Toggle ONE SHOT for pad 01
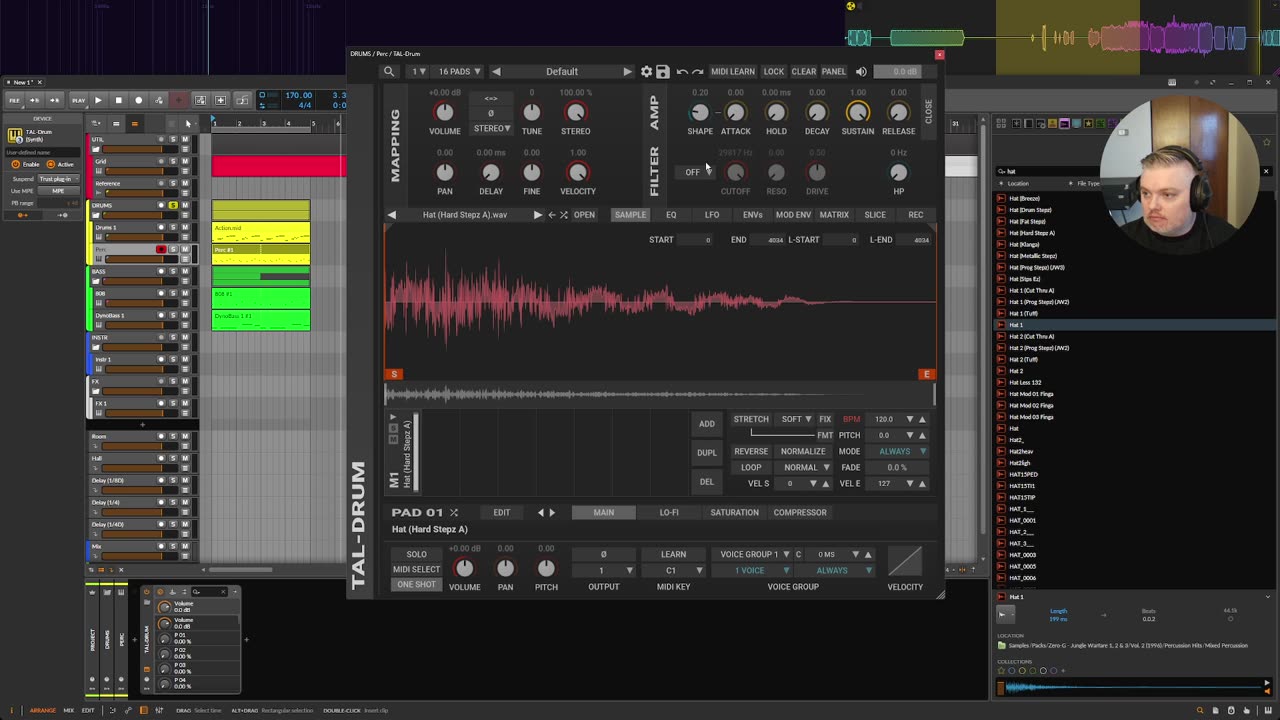The width and height of the screenshot is (1280, 720). (x=417, y=585)
